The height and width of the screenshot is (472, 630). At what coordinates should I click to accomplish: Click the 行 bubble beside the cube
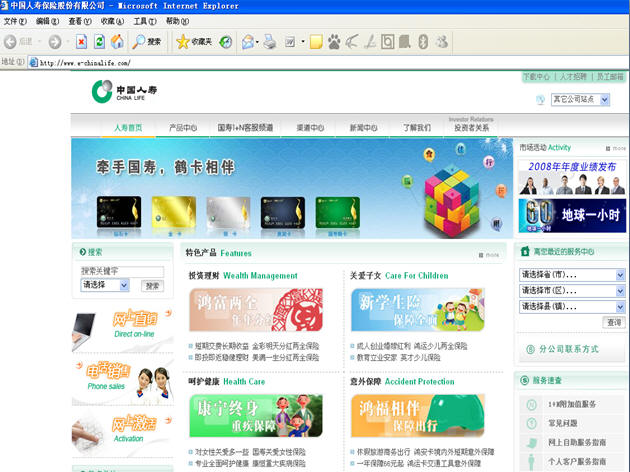(489, 163)
